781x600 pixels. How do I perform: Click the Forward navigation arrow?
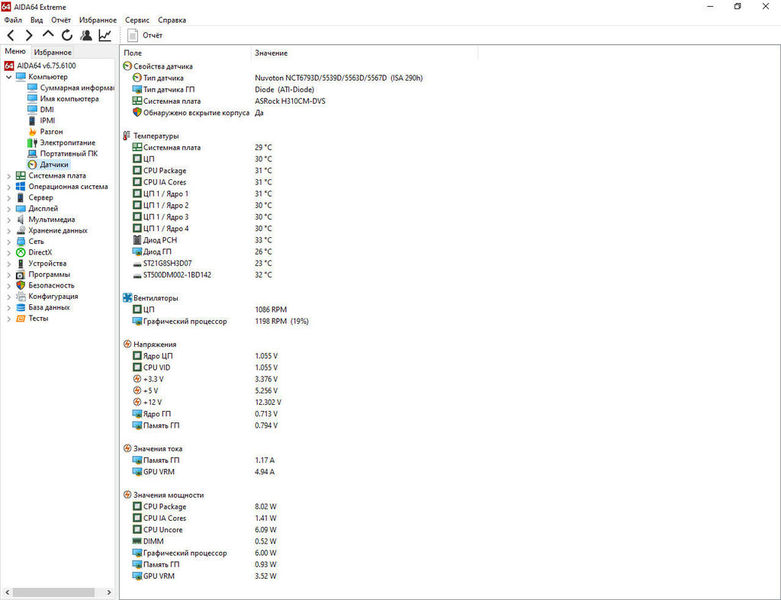pyautogui.click(x=29, y=35)
